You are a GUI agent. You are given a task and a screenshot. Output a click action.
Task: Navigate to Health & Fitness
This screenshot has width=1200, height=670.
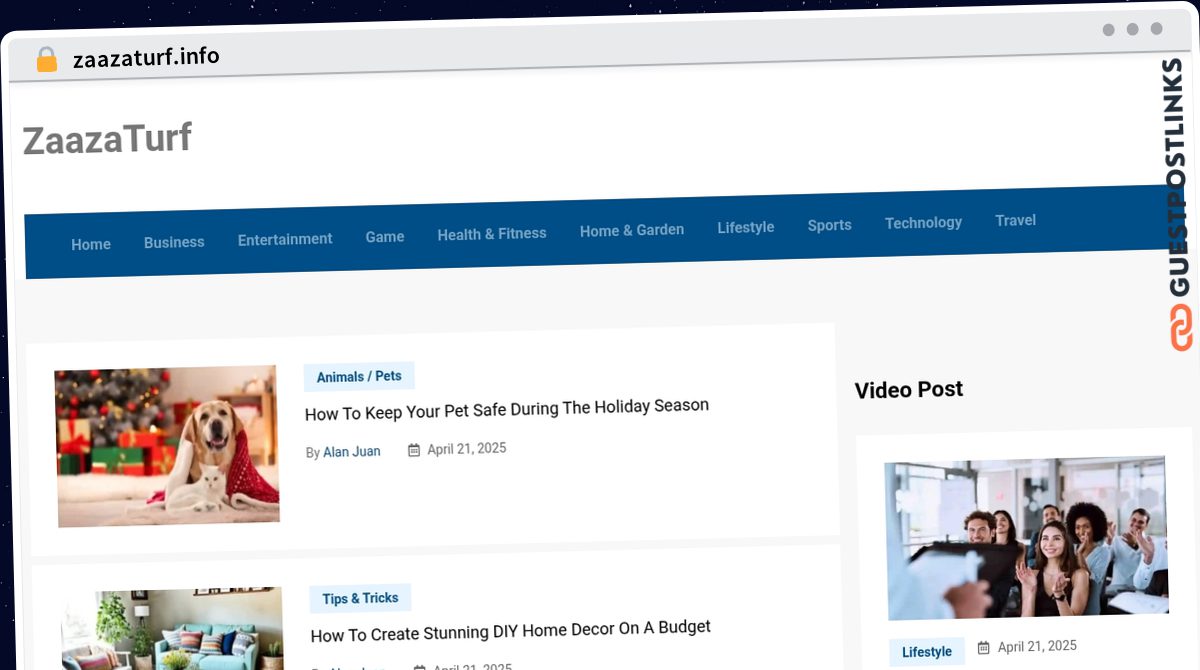492,234
